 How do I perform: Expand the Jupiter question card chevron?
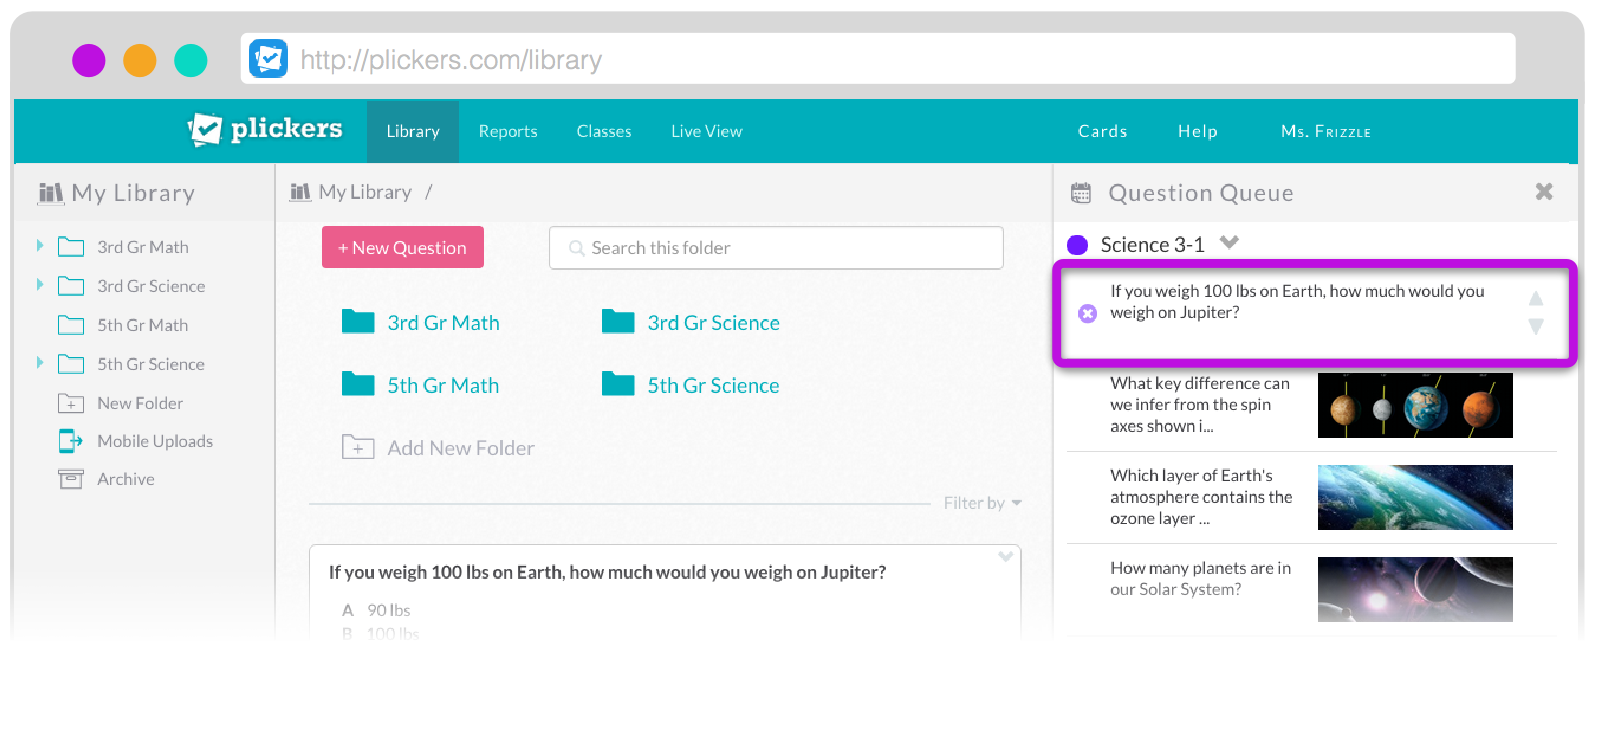(x=1005, y=557)
